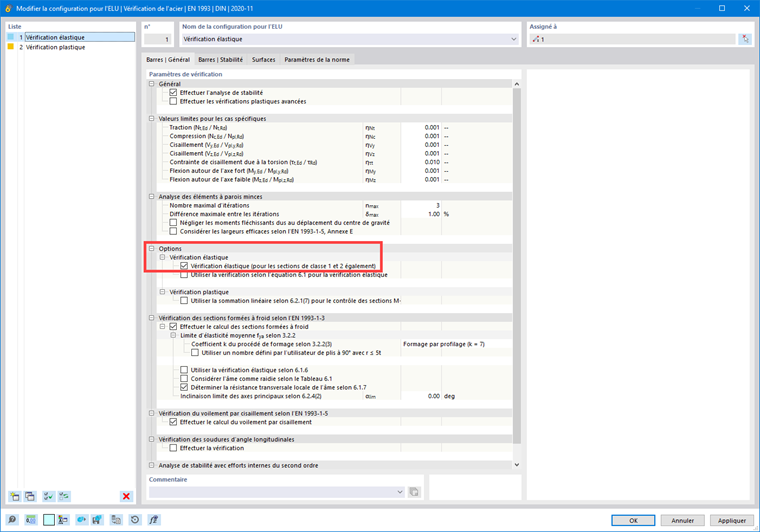
Task: Collapse 'Analyse des éléments à parois minces' section
Action: [152, 197]
